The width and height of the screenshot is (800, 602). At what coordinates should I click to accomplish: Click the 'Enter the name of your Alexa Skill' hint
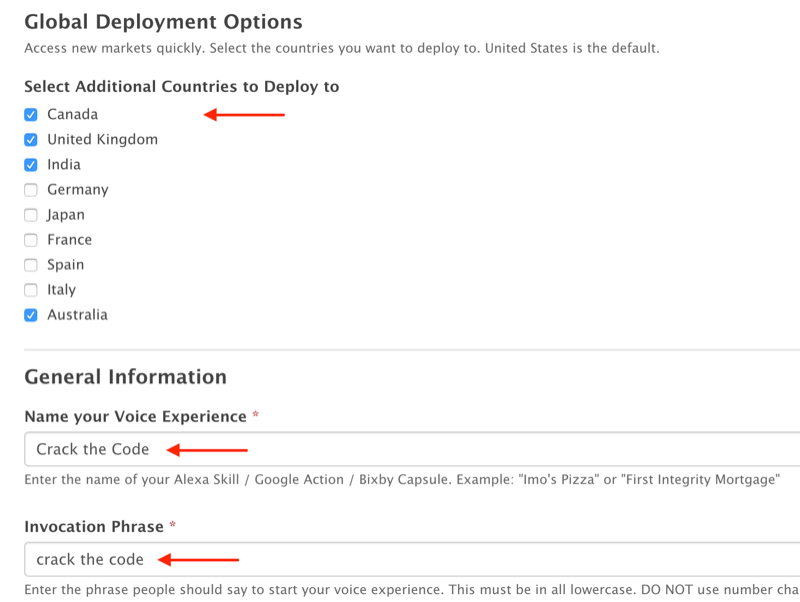pyautogui.click(x=402, y=480)
